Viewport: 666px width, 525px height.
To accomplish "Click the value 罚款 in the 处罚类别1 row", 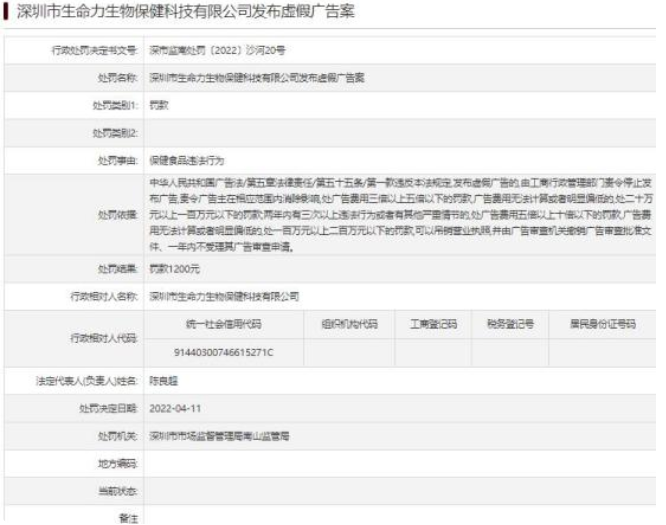I will tap(159, 106).
